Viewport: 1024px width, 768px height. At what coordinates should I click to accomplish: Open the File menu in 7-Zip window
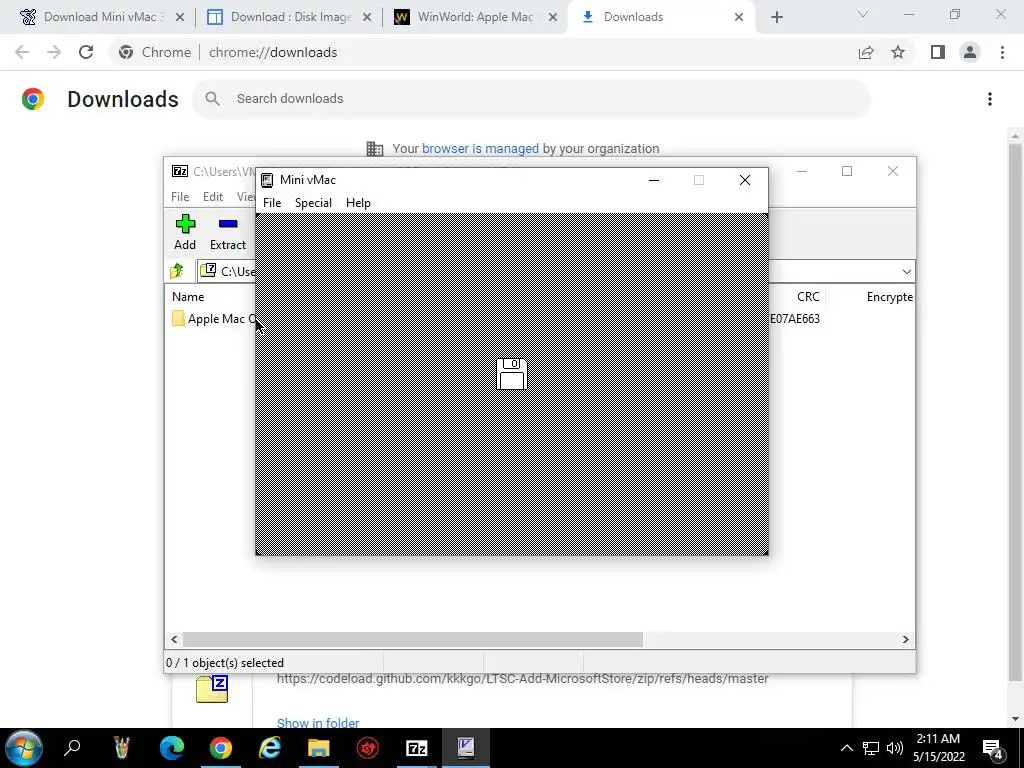(180, 197)
